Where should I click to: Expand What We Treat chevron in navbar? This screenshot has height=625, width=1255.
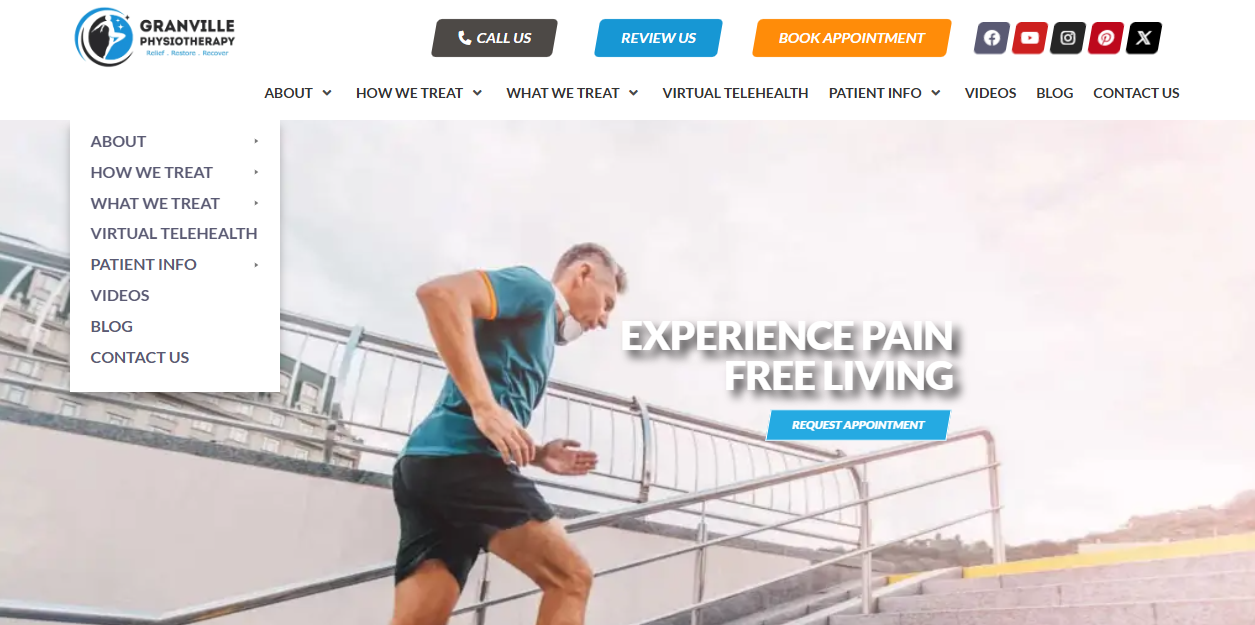pos(633,93)
